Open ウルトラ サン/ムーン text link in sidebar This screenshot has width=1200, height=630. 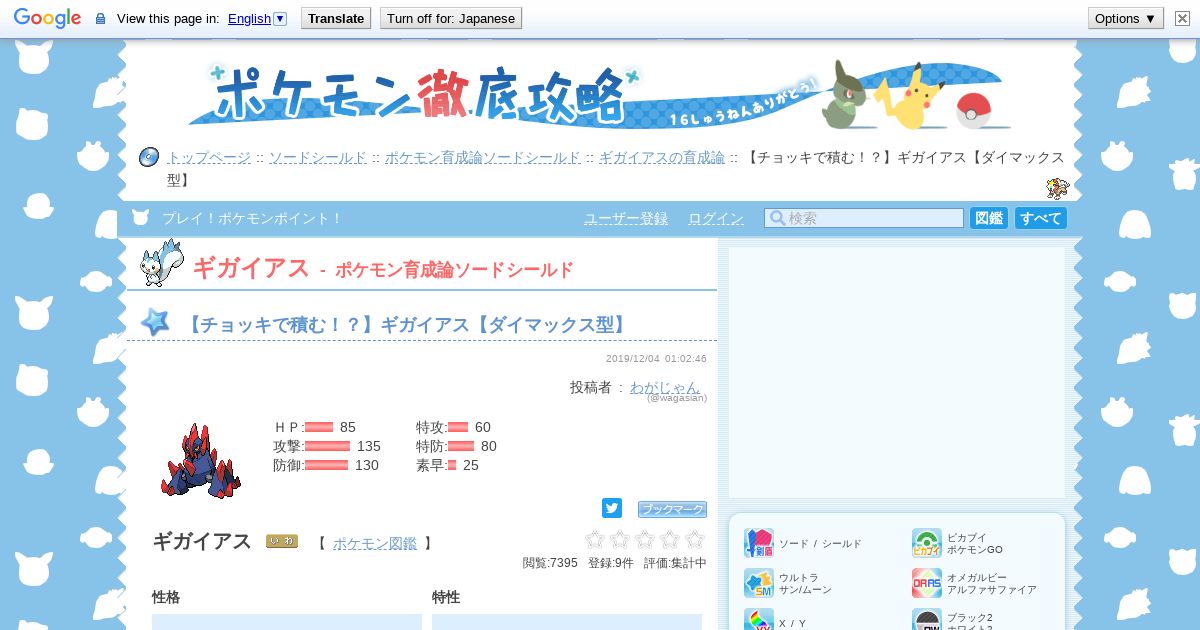tap(805, 584)
